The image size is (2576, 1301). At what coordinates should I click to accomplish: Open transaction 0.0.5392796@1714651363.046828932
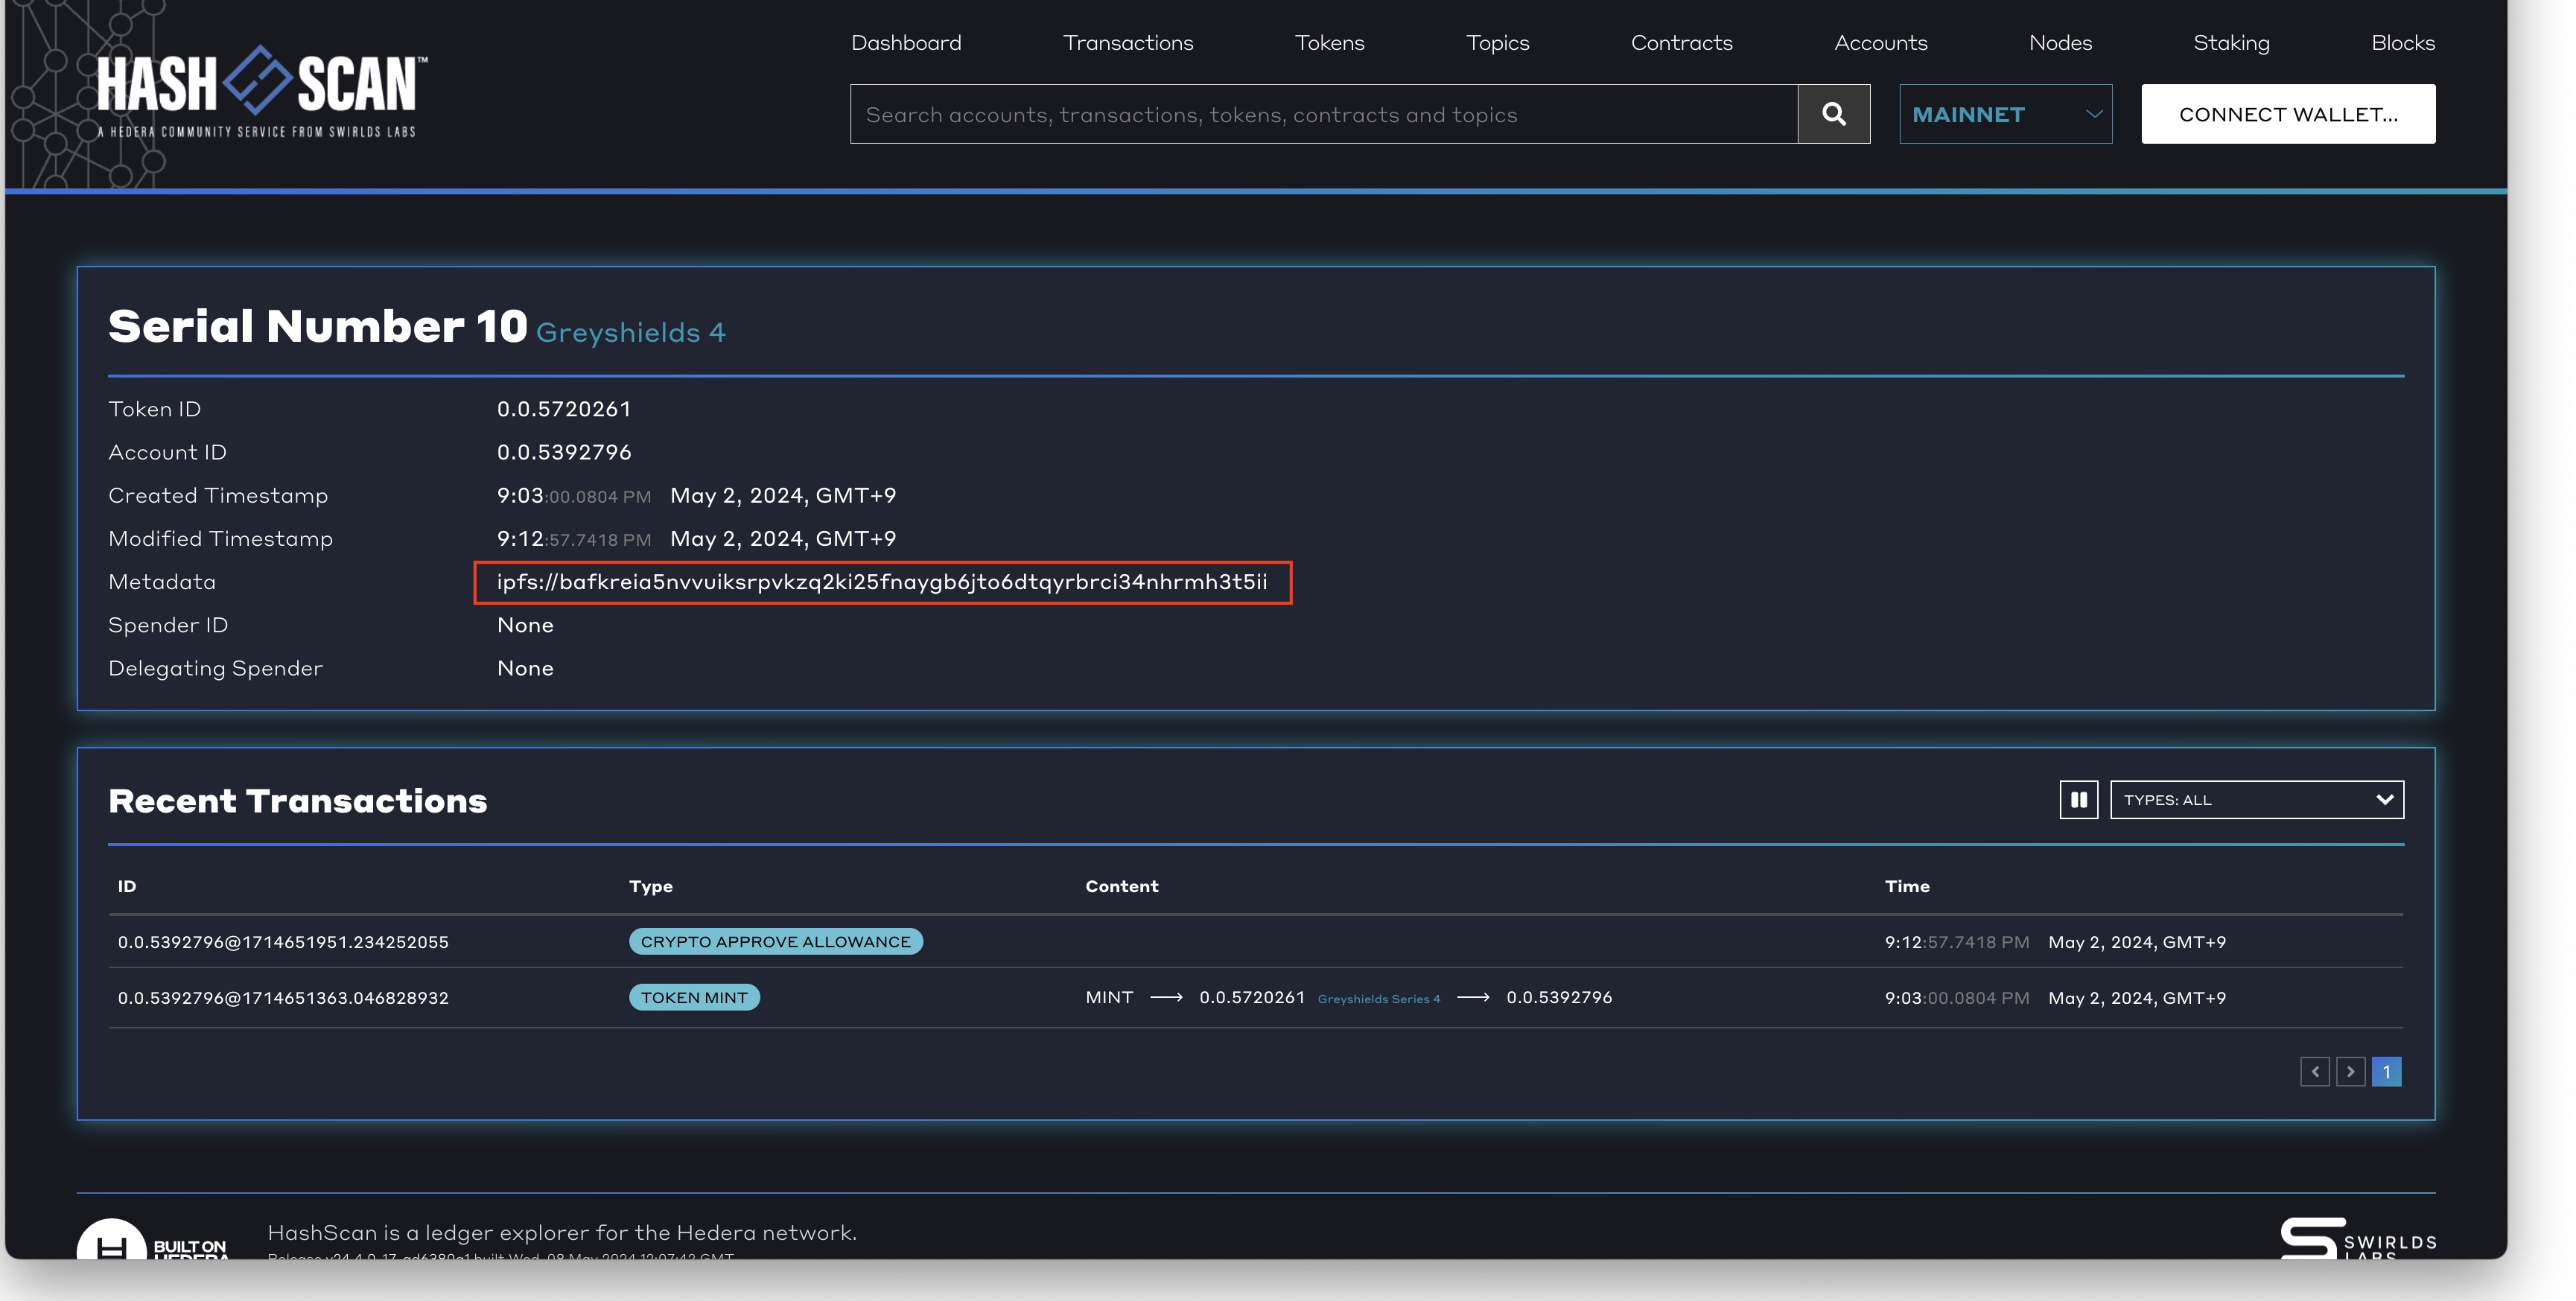point(283,997)
